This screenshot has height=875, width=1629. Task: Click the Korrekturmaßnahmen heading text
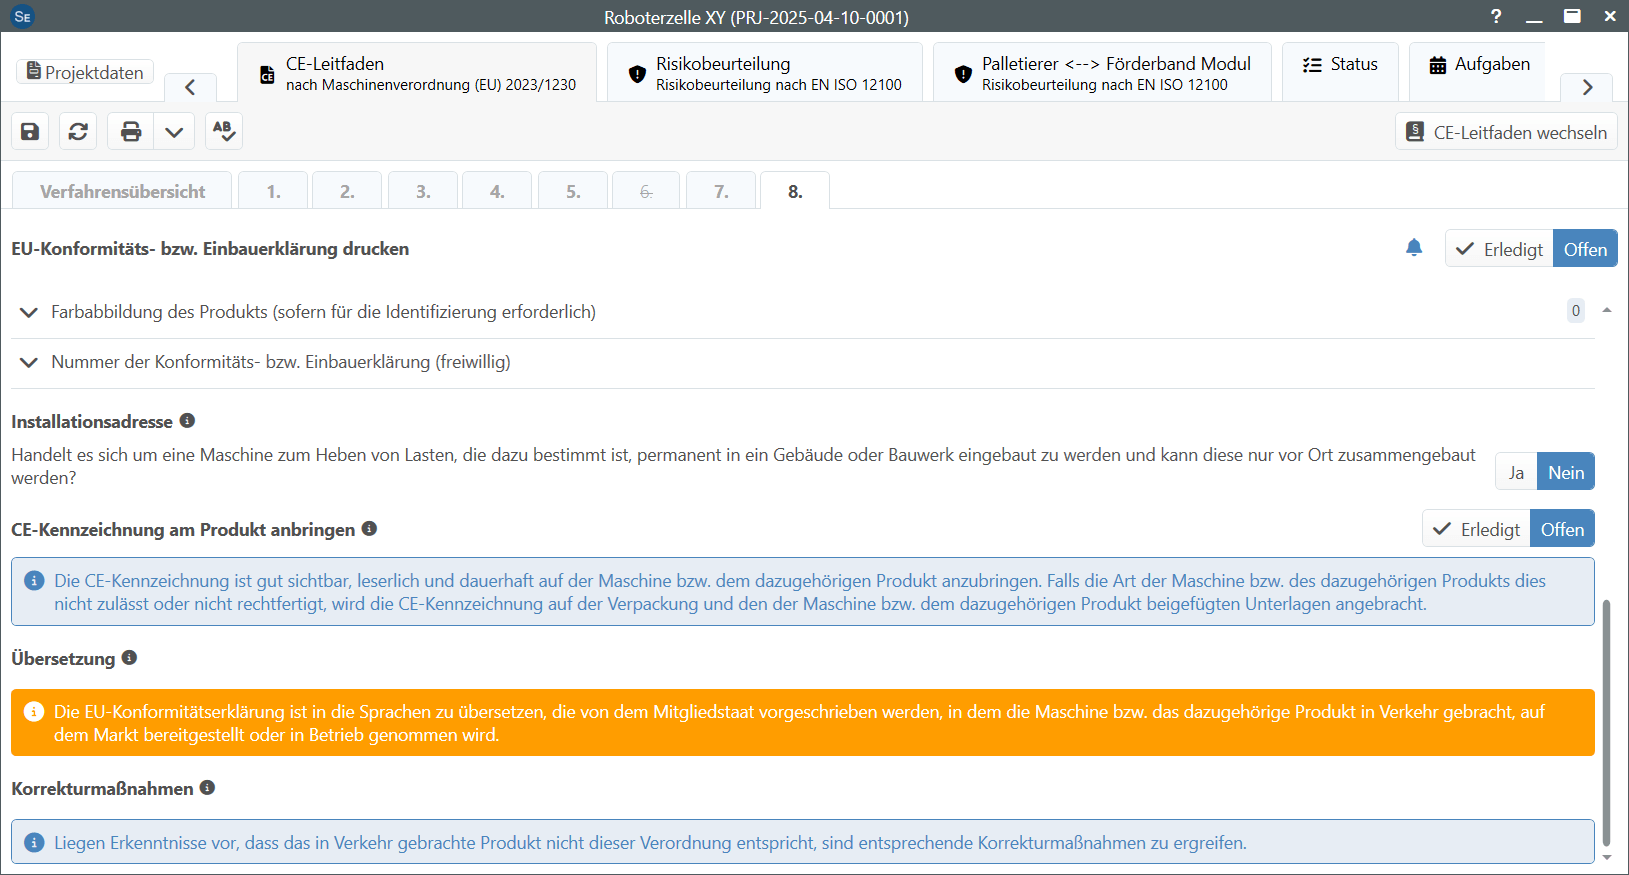pyautogui.click(x=102, y=789)
